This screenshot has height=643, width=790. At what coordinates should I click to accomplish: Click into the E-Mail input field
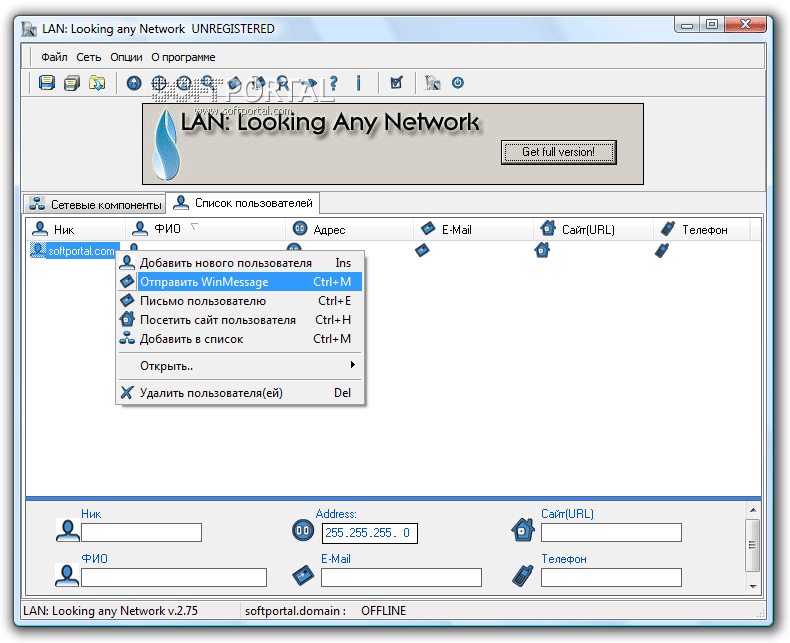point(401,577)
